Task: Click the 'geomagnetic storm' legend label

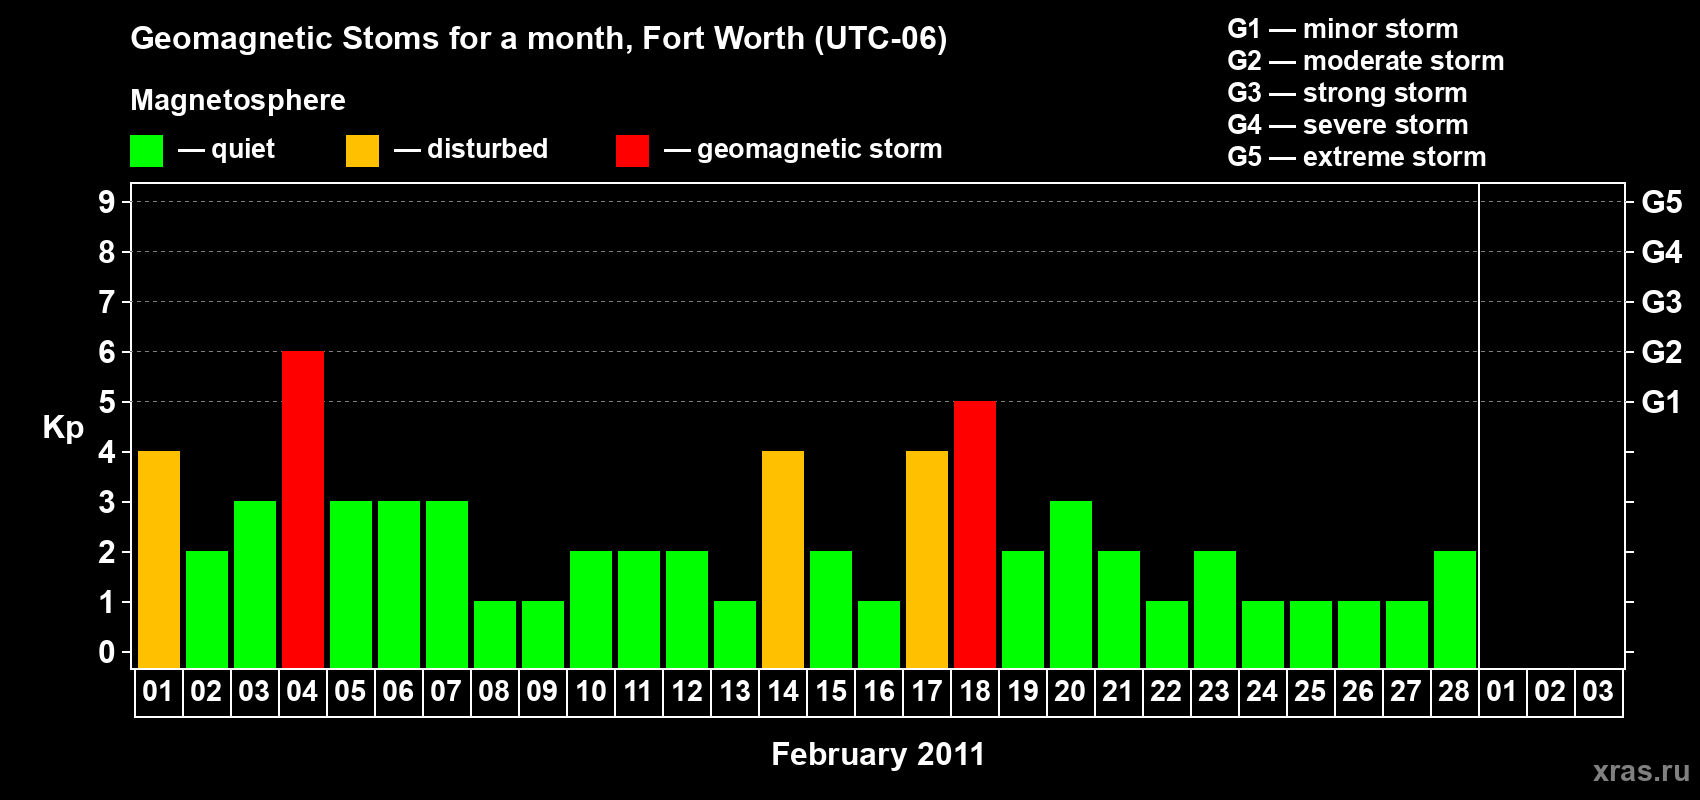Action: [x=820, y=150]
